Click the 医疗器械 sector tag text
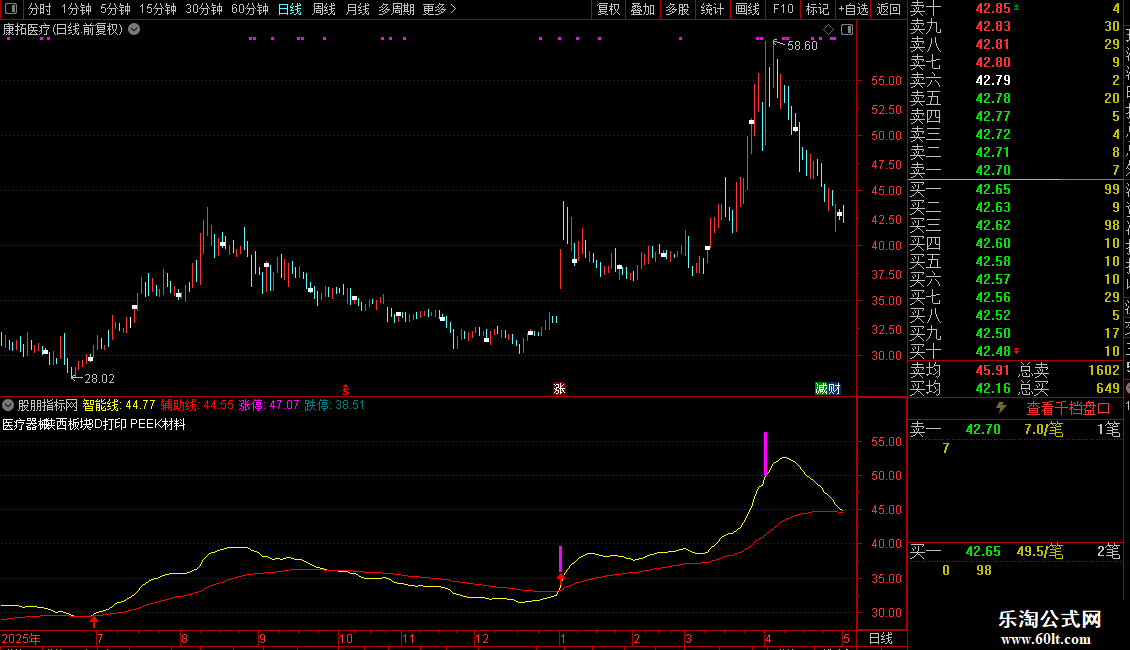The height and width of the screenshot is (650, 1130). tap(27, 424)
